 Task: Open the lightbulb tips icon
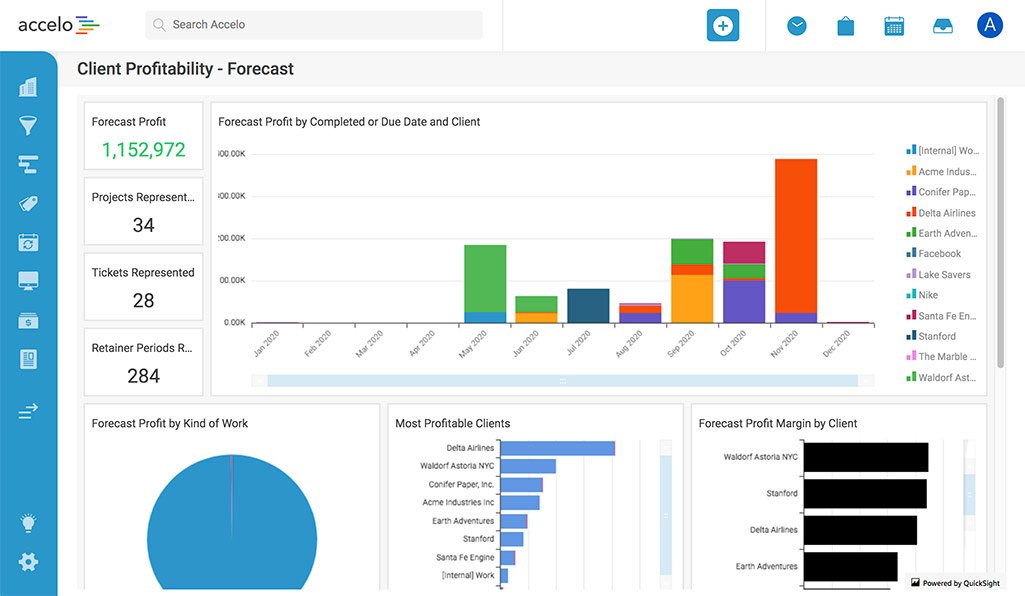tap(28, 523)
